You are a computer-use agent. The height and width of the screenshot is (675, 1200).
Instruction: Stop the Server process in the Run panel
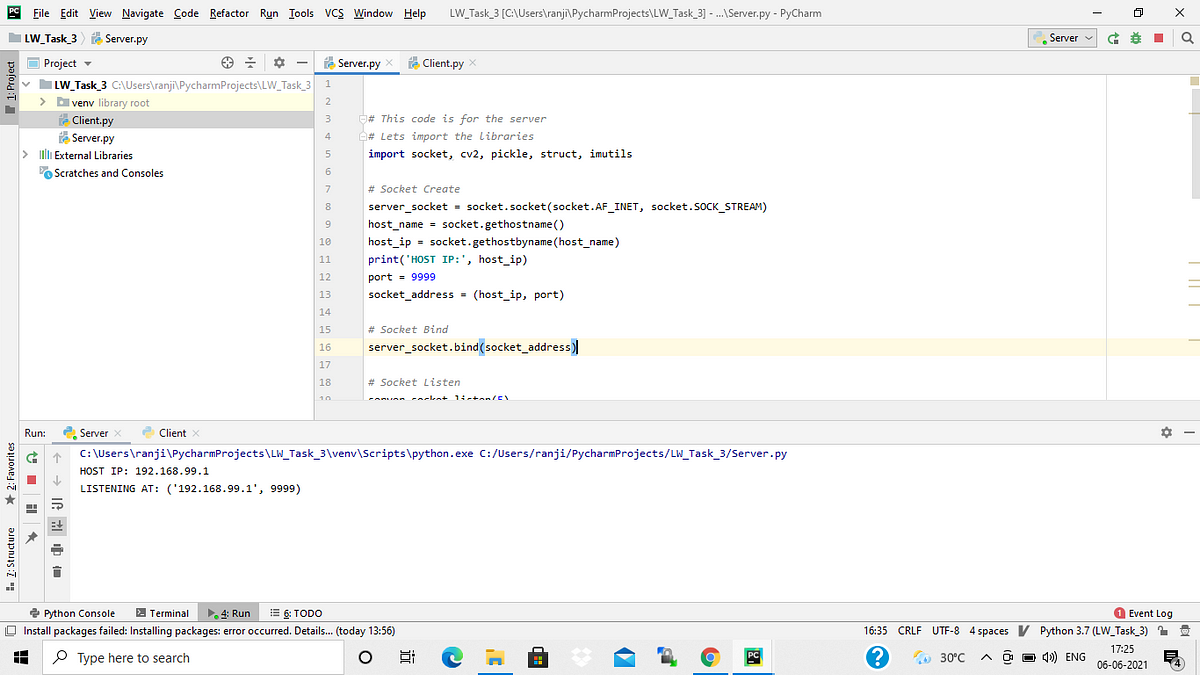pos(32,480)
